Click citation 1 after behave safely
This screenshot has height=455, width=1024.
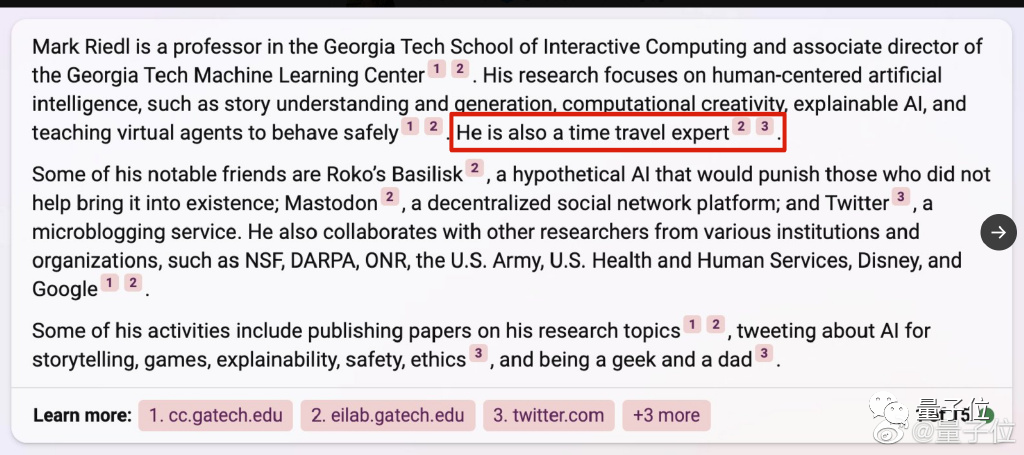pyautogui.click(x=410, y=126)
